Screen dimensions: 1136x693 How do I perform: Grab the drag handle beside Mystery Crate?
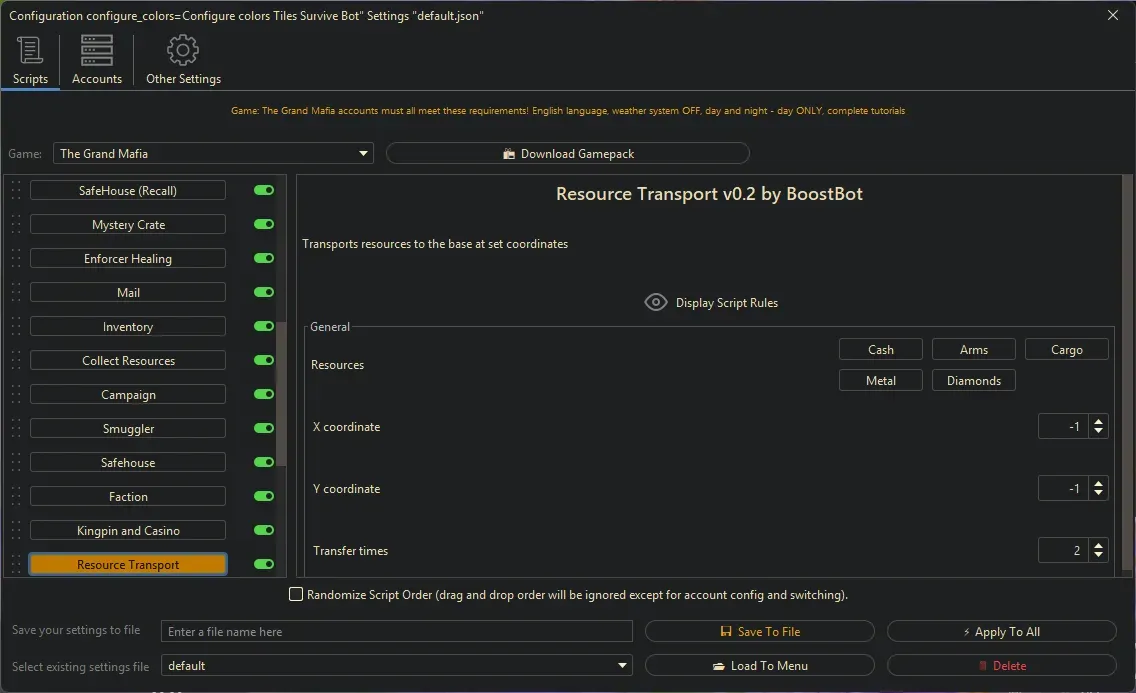click(16, 224)
